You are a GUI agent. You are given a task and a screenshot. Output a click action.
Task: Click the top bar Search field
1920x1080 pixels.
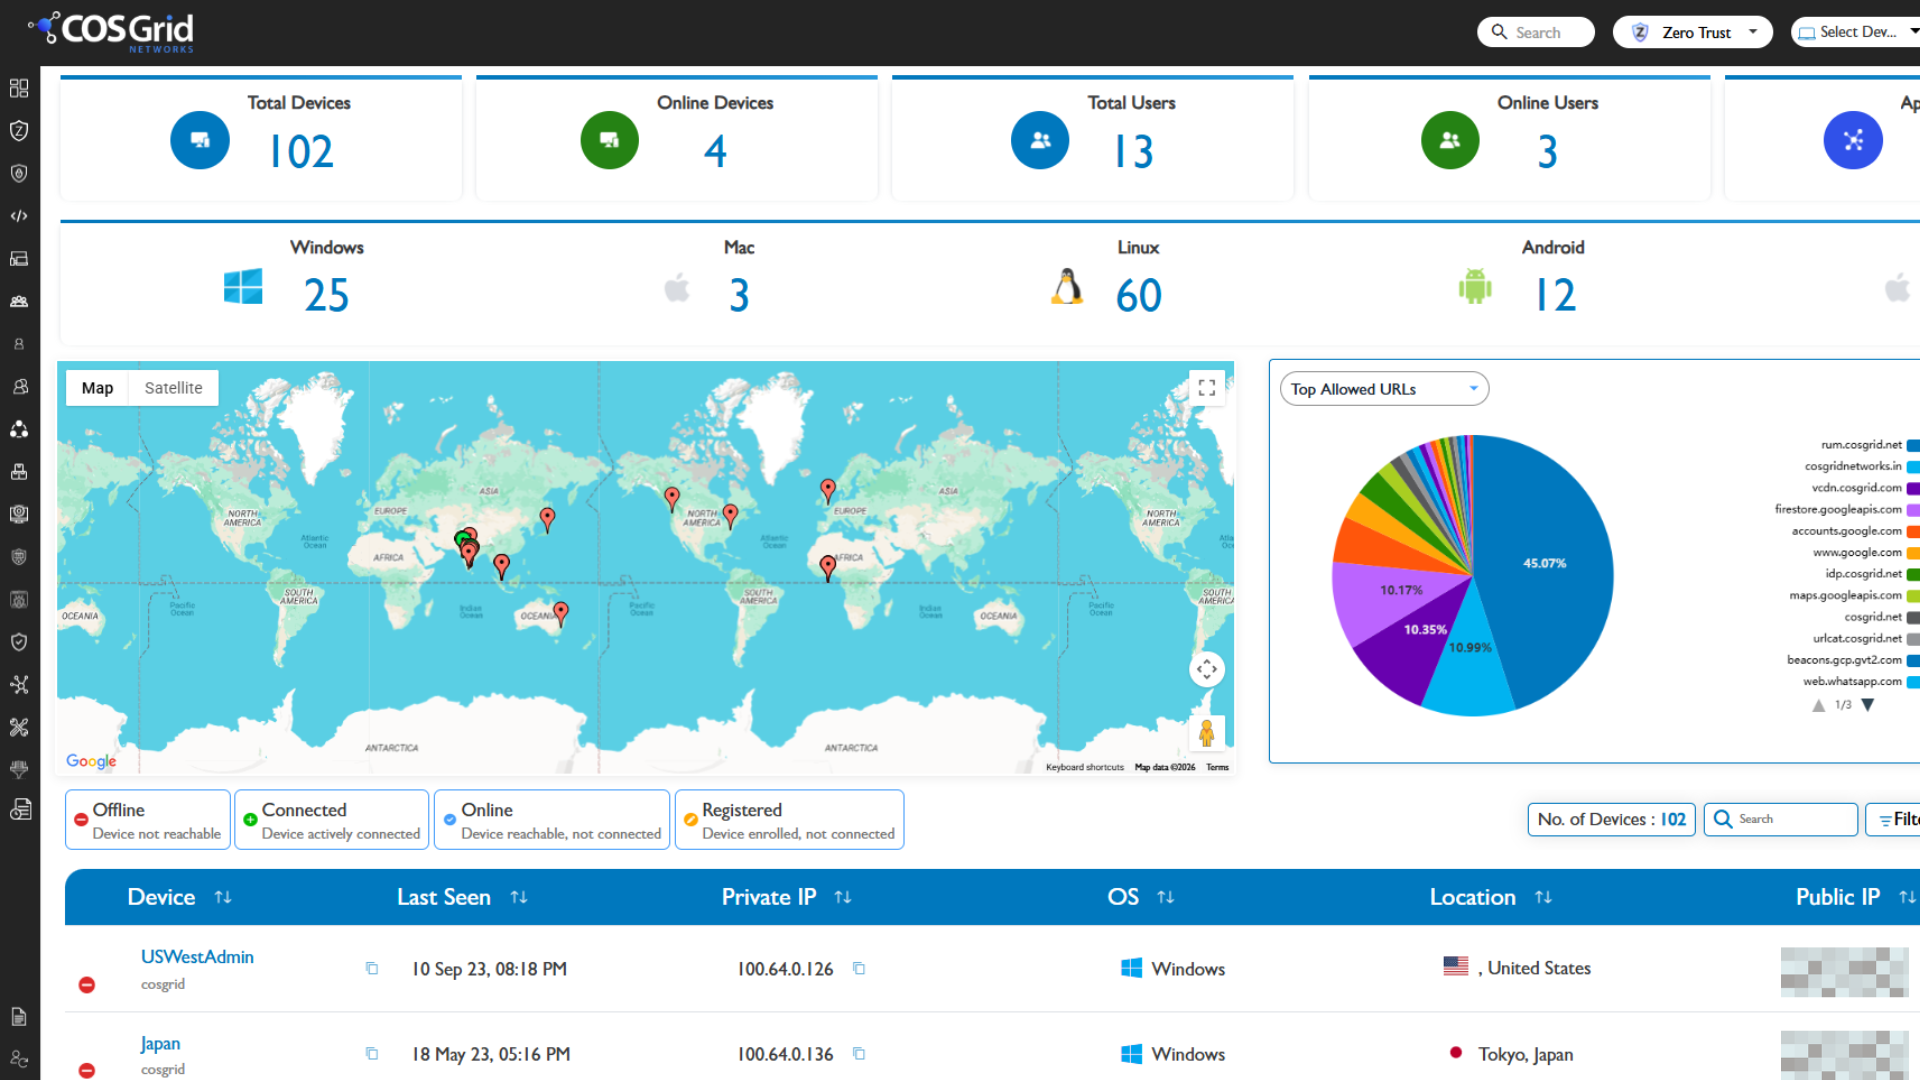click(x=1536, y=32)
